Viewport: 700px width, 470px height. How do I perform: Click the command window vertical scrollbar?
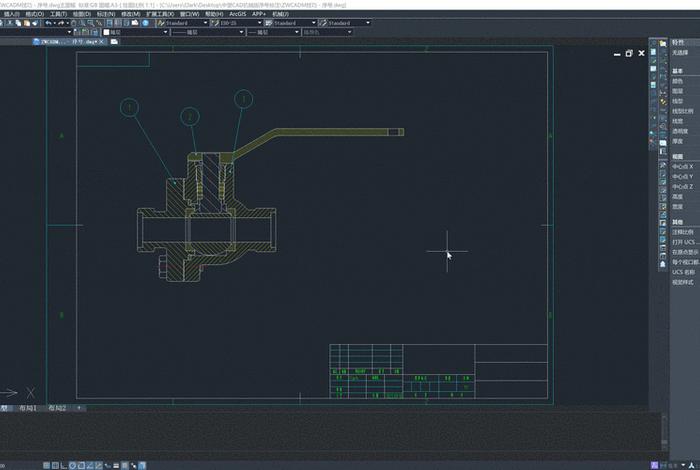coord(664,431)
